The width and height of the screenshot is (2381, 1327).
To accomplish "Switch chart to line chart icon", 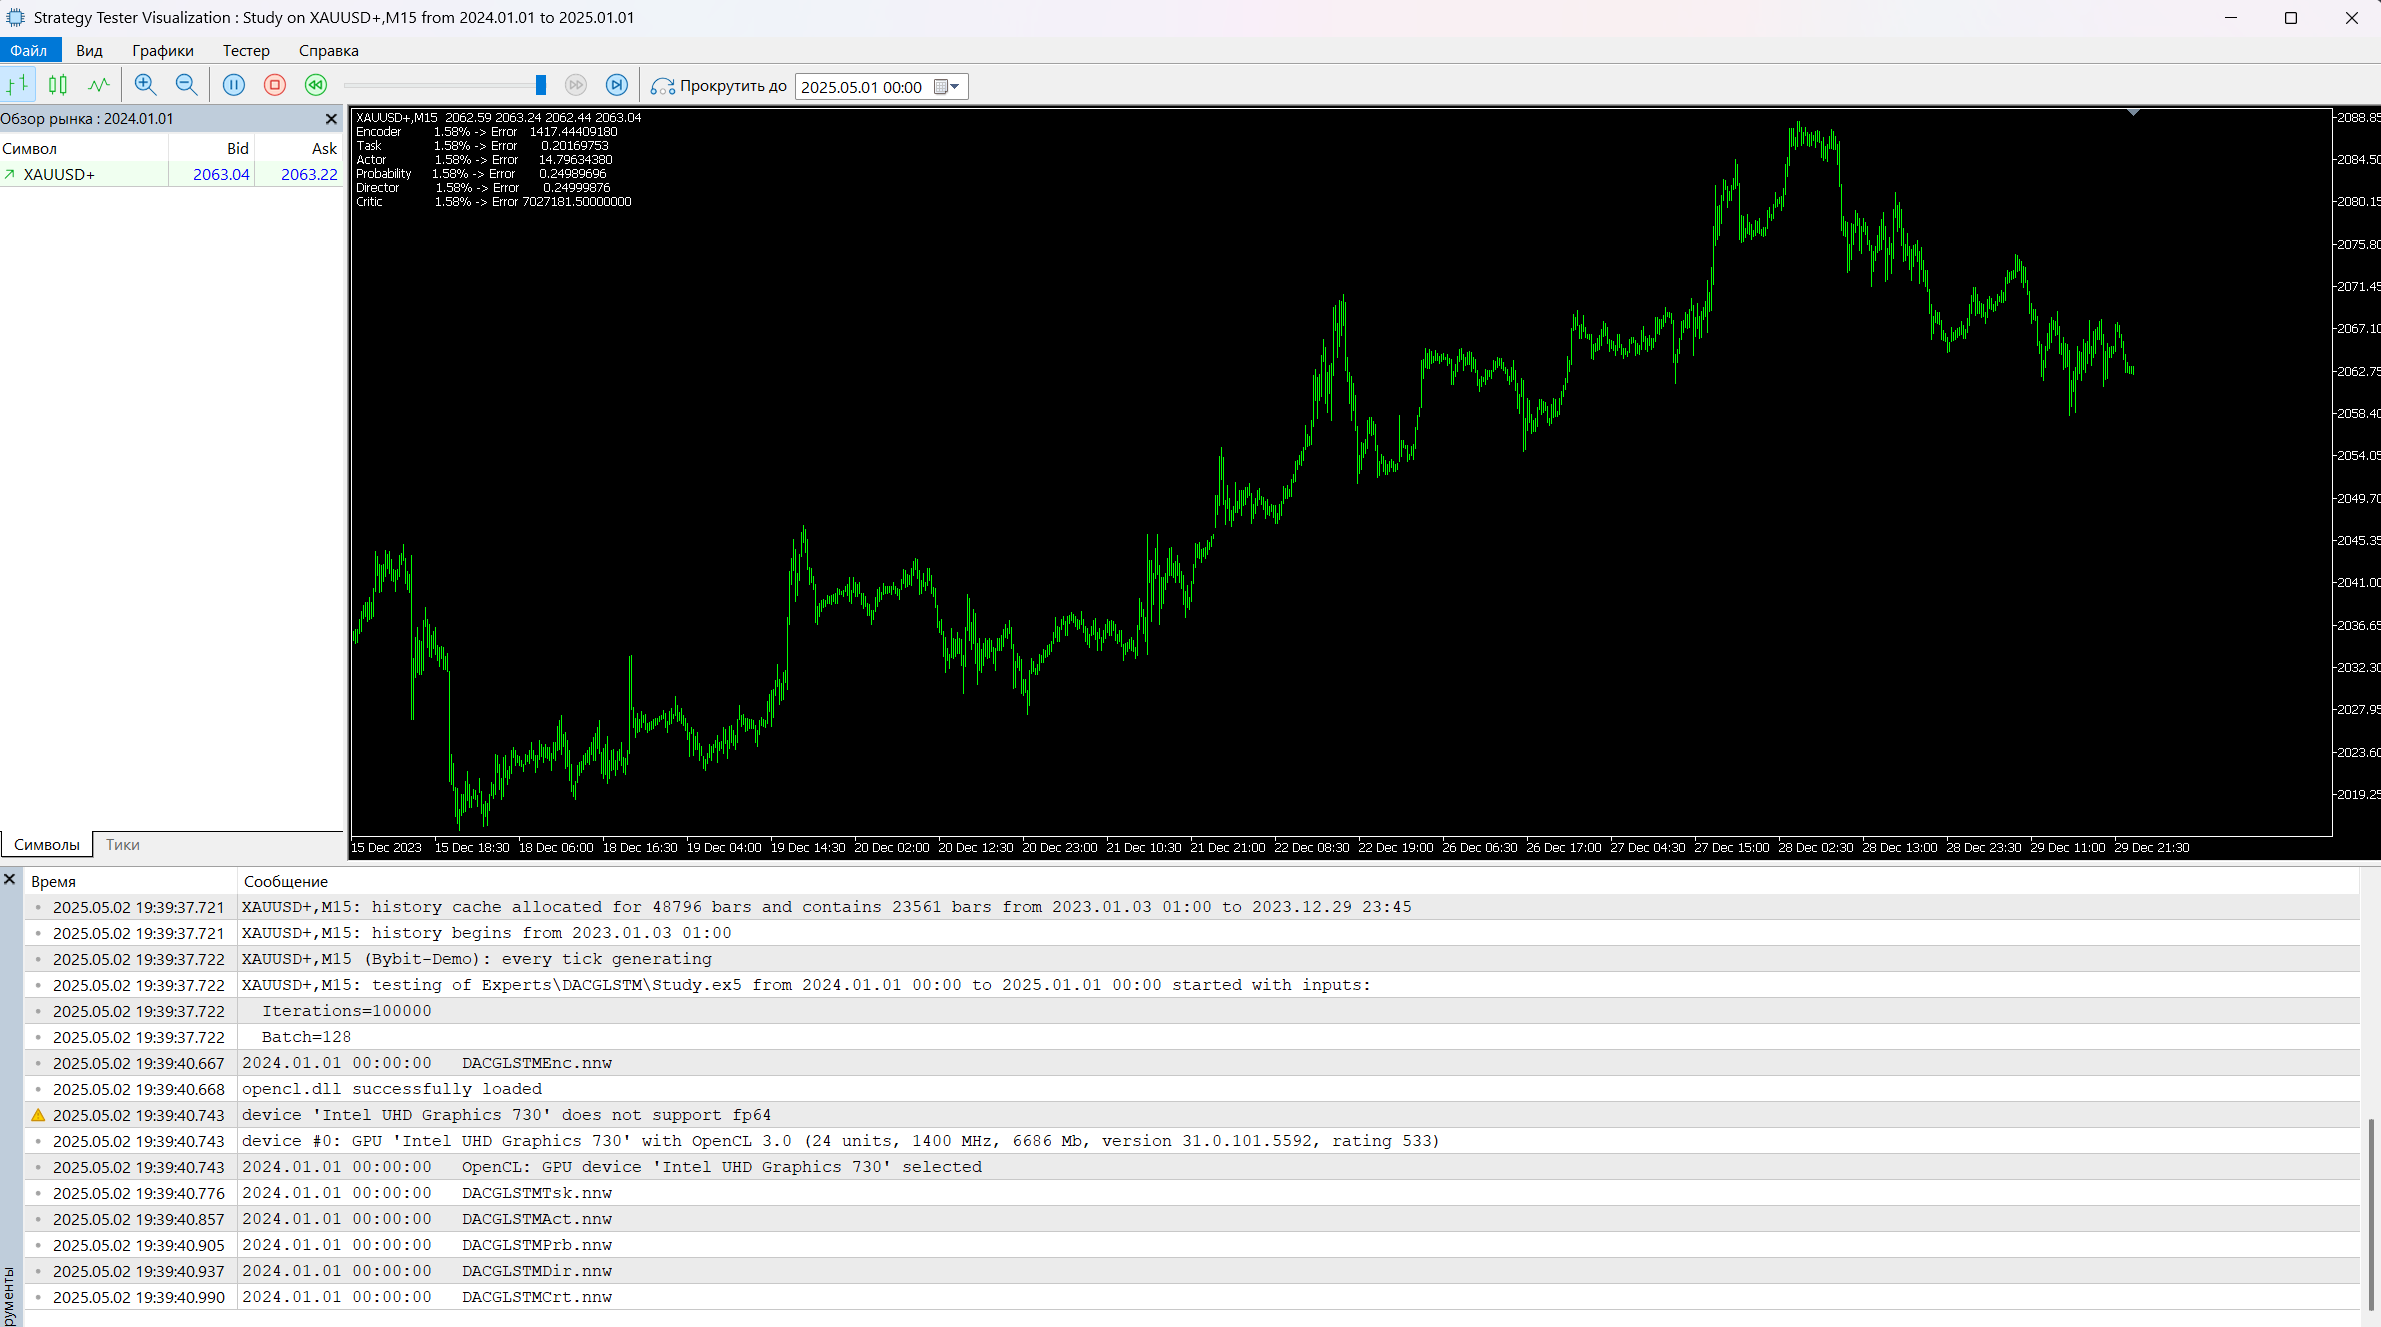I will [98, 85].
